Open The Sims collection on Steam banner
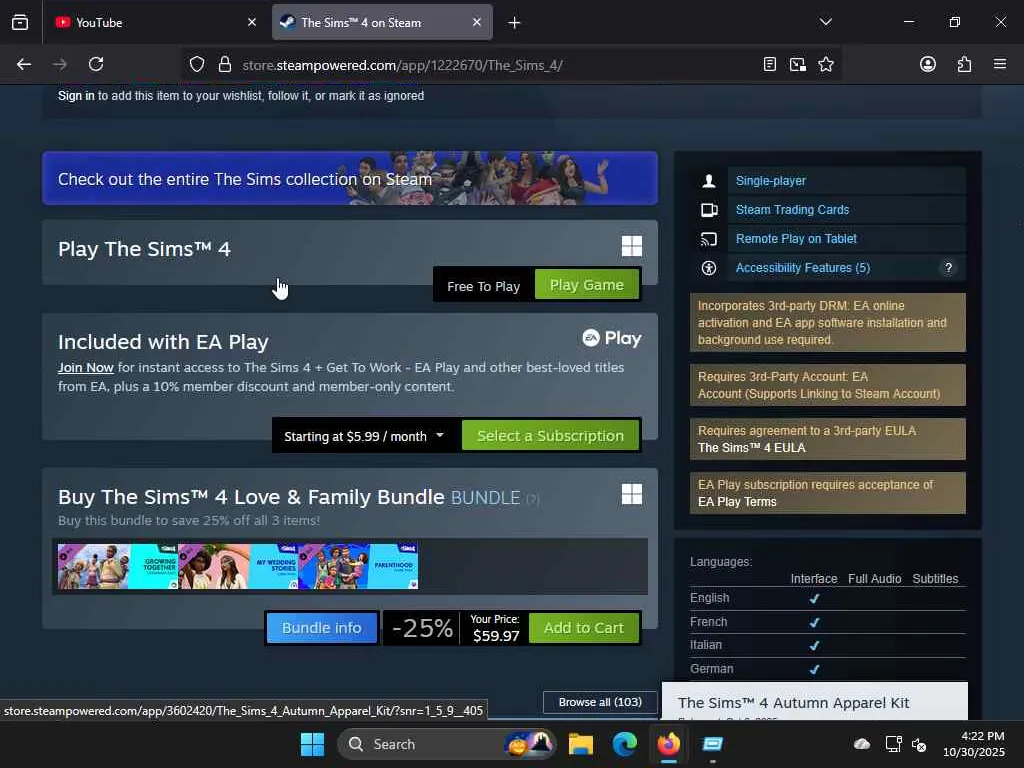The image size is (1024, 768). [350, 178]
